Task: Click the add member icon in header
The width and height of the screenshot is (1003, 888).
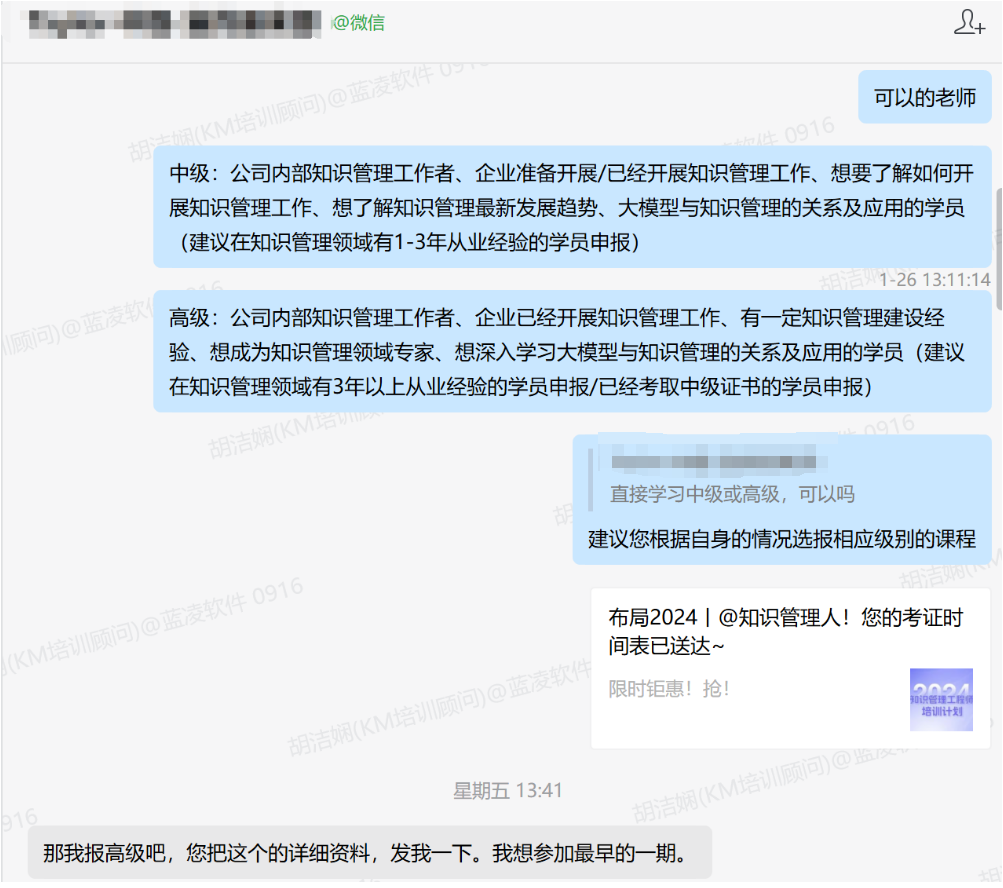Action: pos(968,22)
